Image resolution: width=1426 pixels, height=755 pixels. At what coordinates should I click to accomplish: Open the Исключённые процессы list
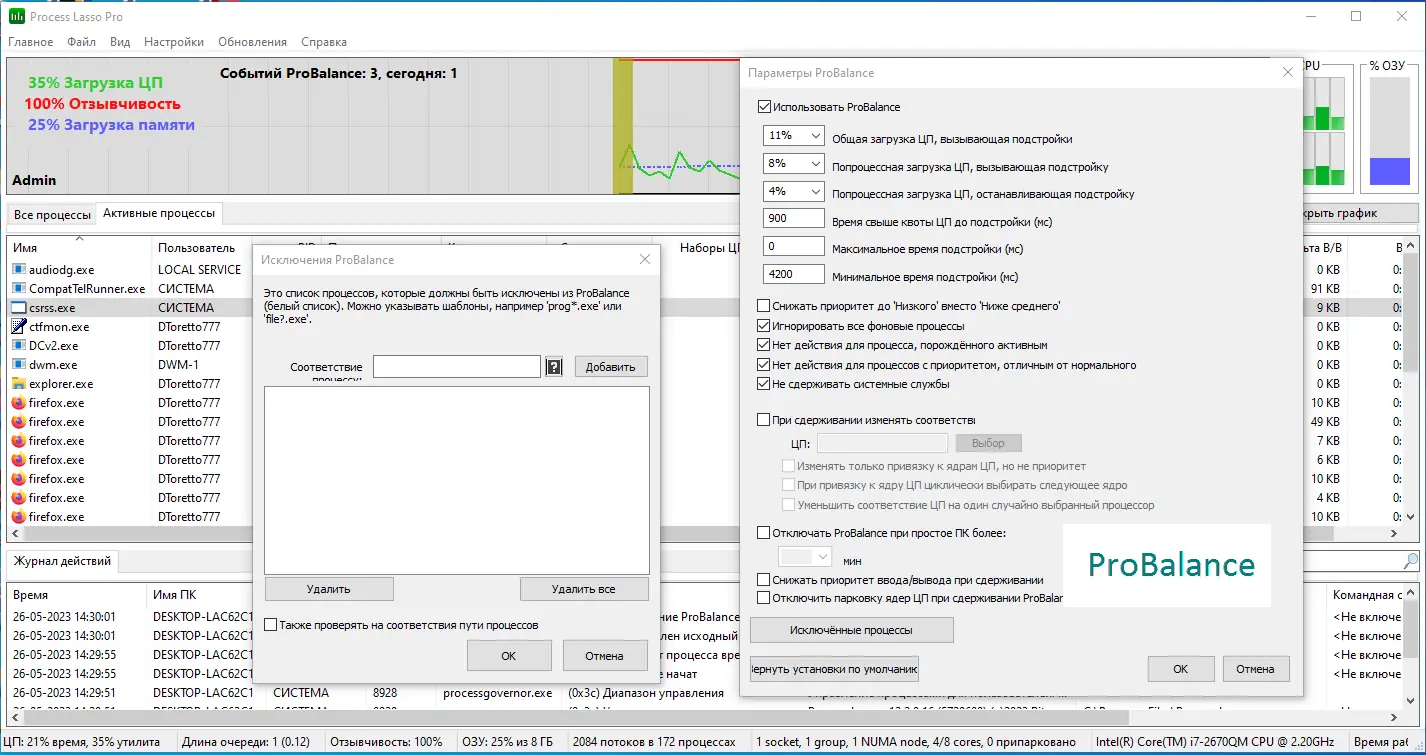coord(852,630)
